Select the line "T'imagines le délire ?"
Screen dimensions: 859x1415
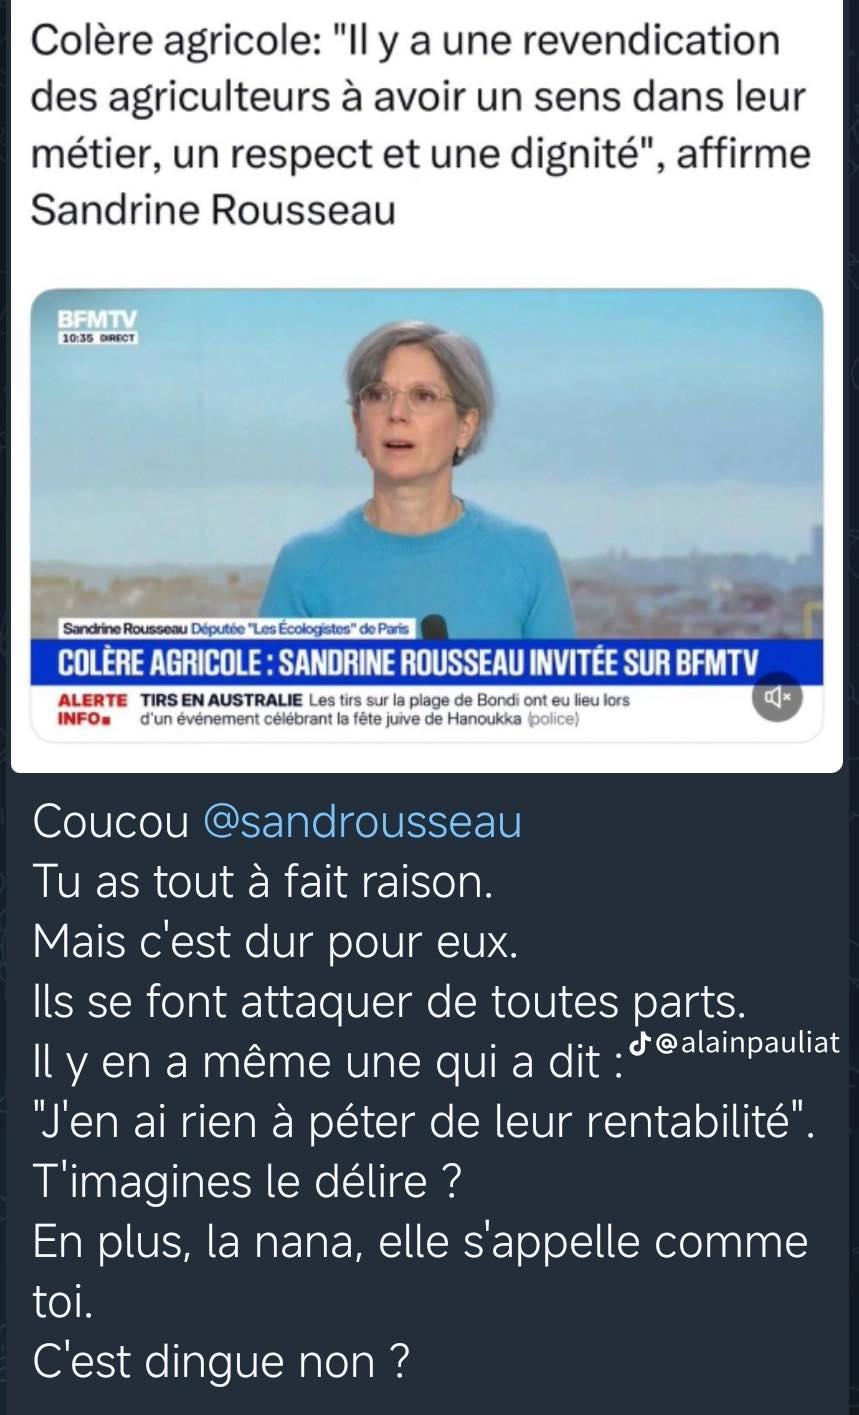click(x=246, y=1182)
